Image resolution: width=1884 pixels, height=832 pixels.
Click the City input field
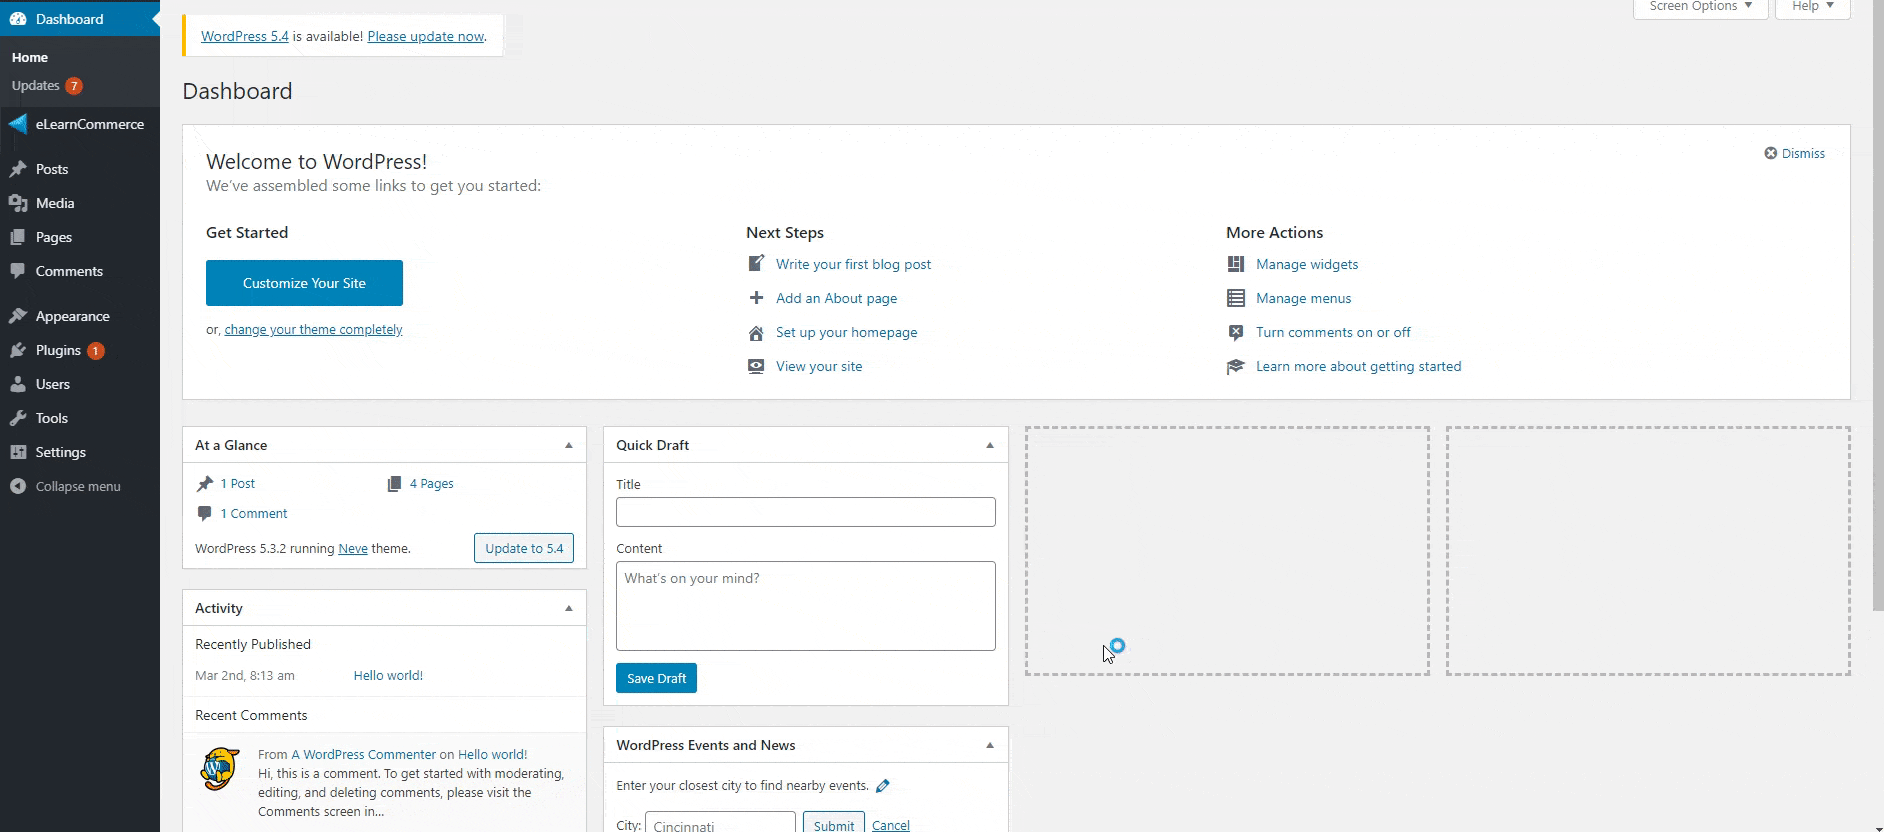(x=720, y=823)
